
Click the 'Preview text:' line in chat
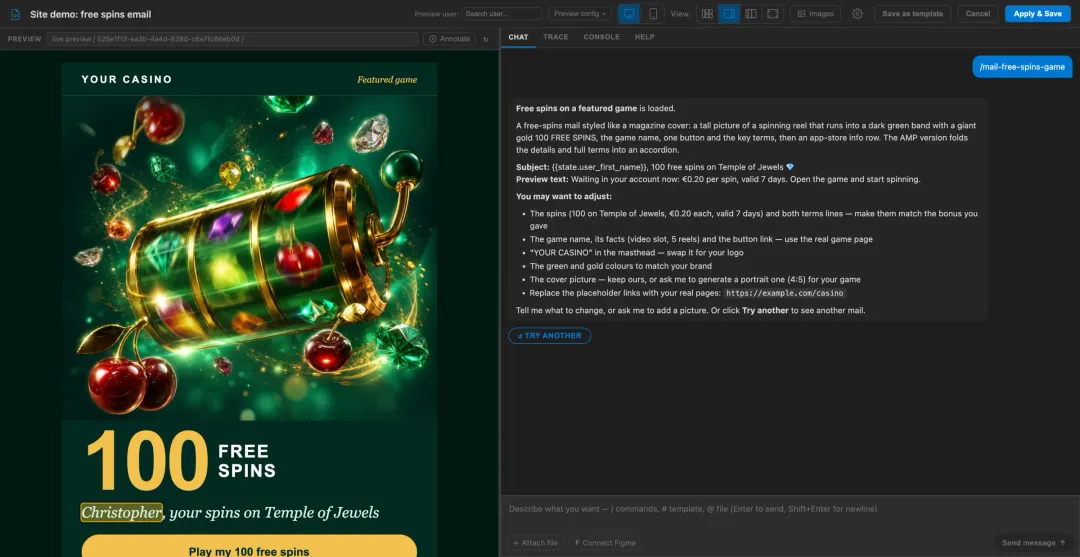click(718, 180)
